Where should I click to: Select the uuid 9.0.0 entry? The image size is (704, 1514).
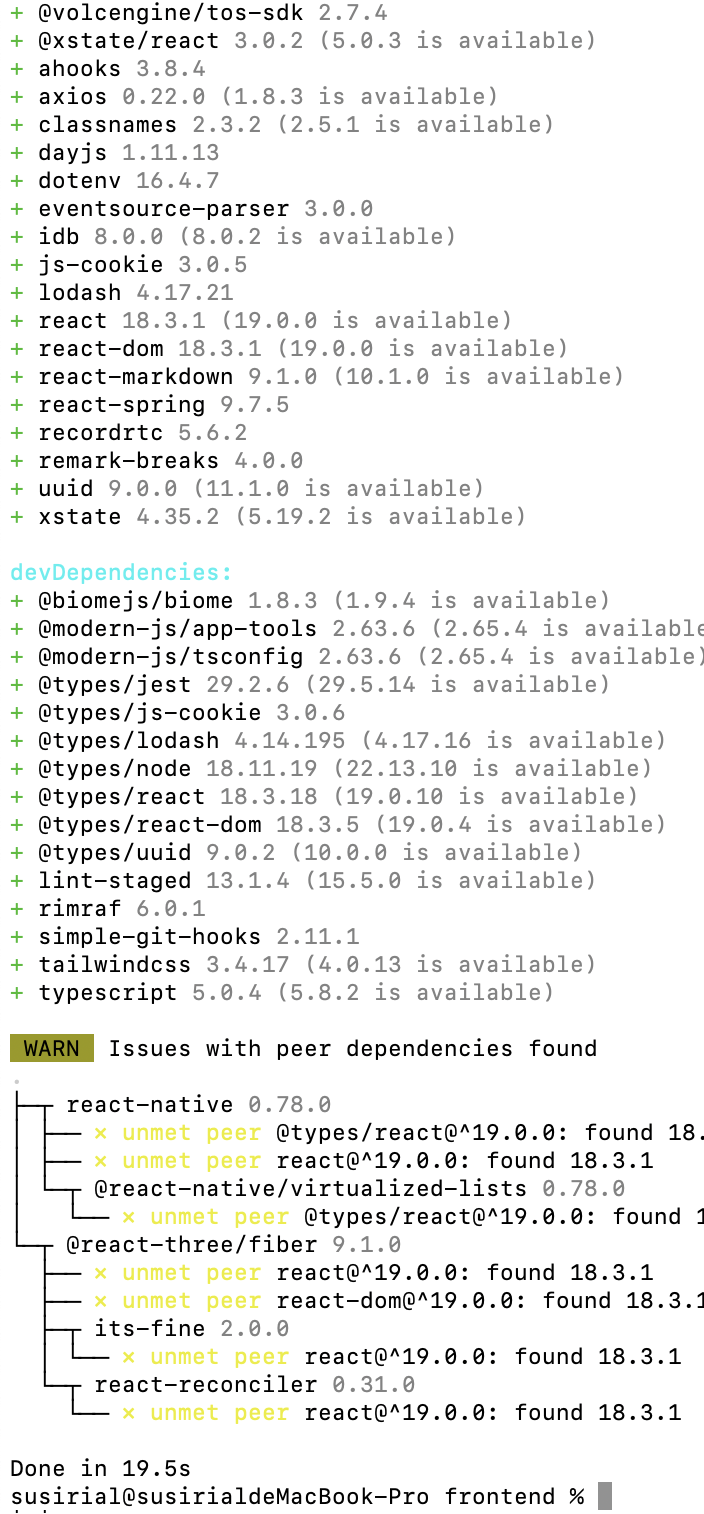pyautogui.click(x=247, y=489)
